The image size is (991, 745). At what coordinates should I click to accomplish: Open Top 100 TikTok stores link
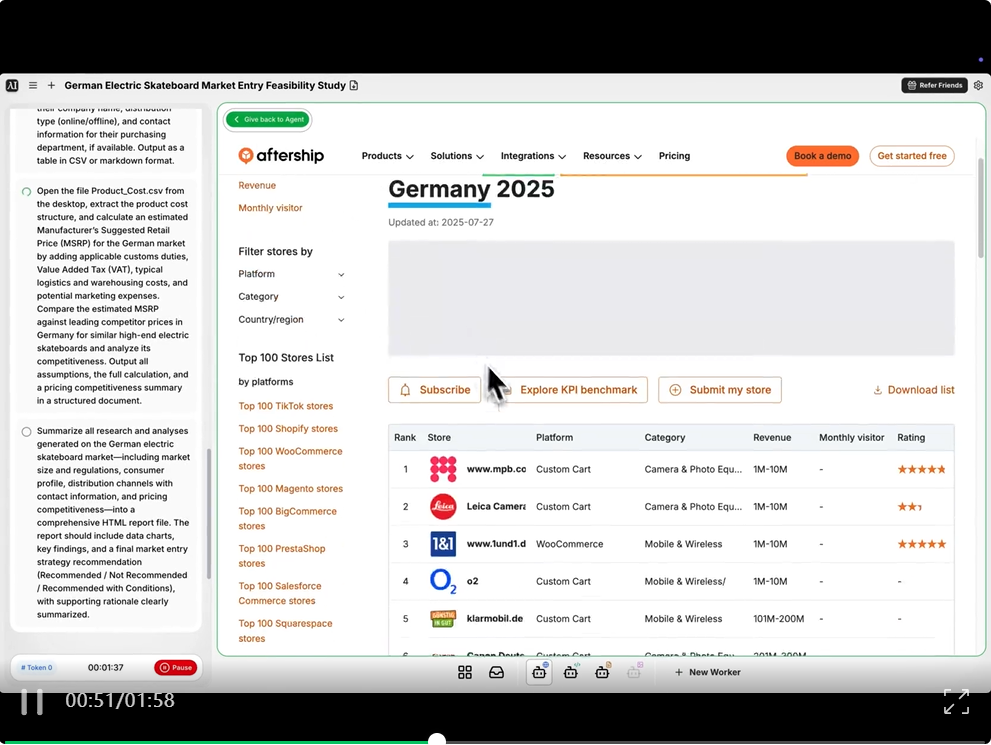285,406
